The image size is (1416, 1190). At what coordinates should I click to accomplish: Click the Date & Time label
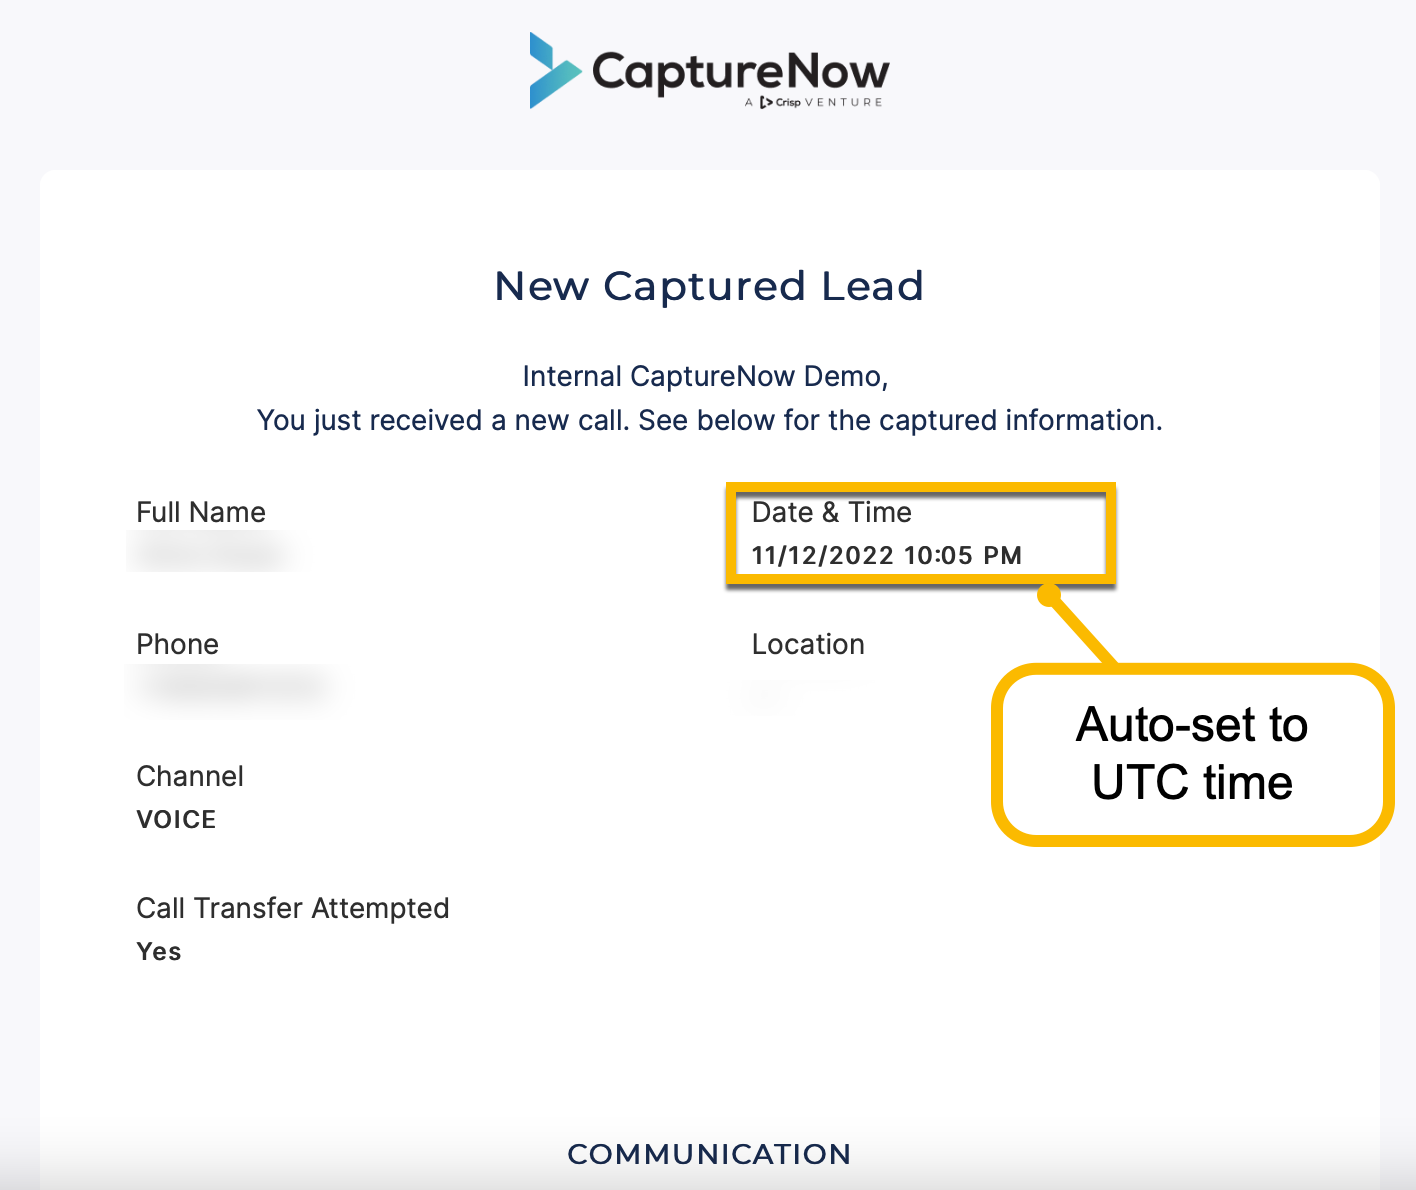tap(831, 512)
